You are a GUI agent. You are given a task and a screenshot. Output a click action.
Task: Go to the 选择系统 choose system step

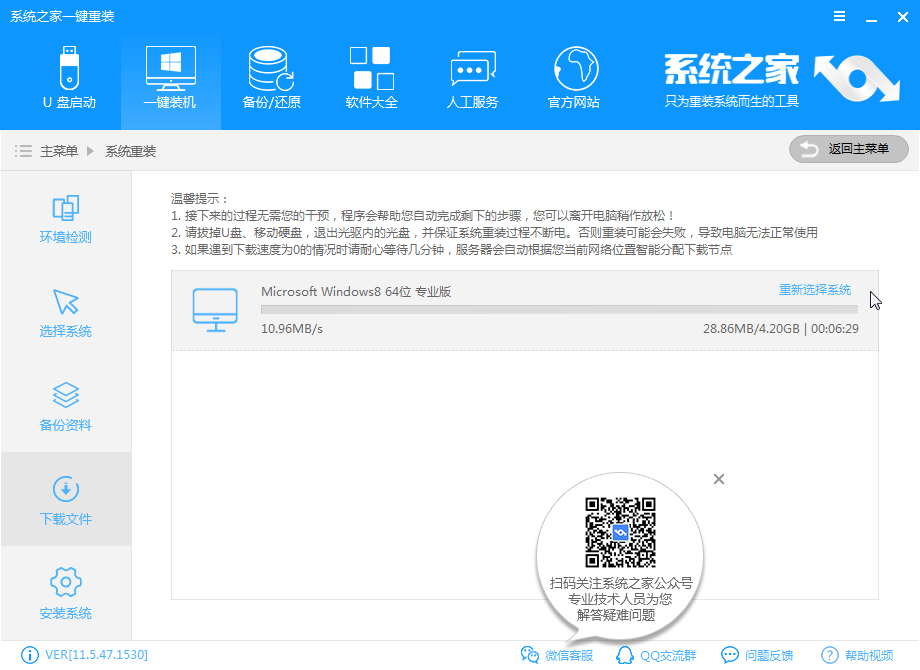point(66,313)
